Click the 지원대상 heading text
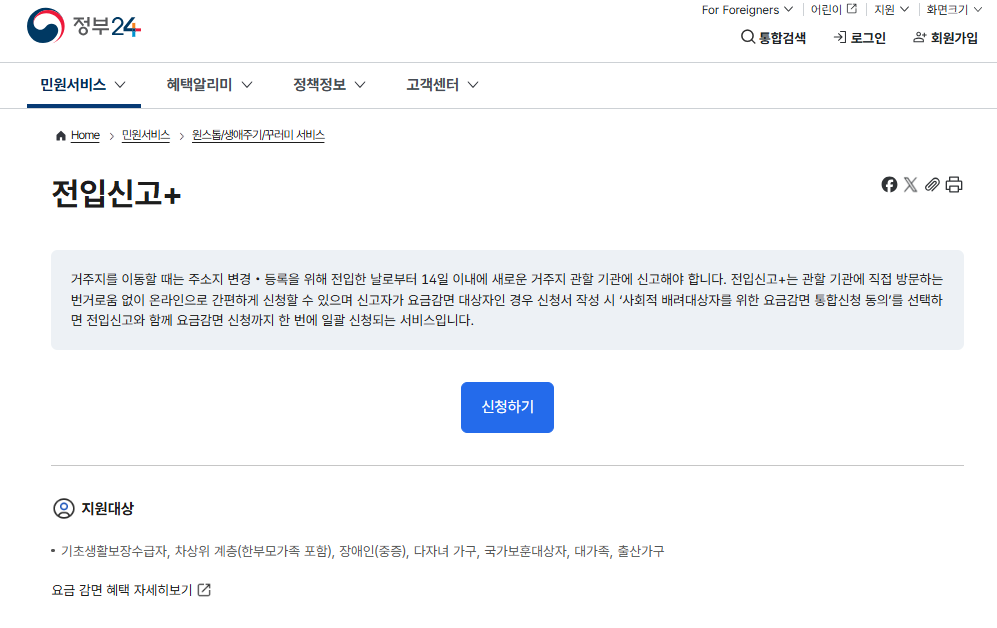The image size is (997, 628). pyautogui.click(x=107, y=509)
